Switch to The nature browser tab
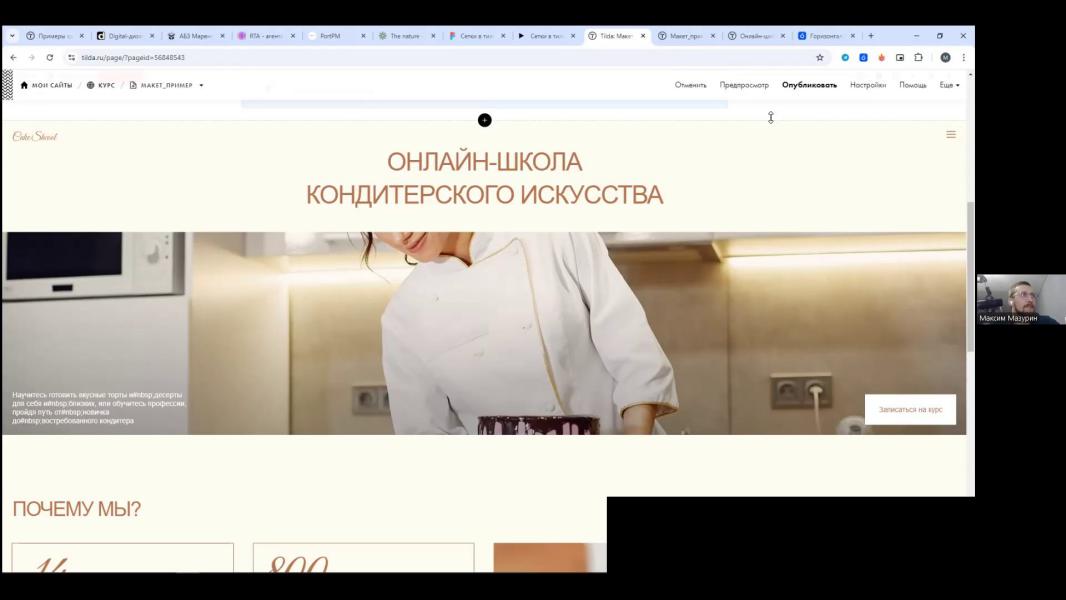Viewport: 1066px width, 600px height. tap(404, 36)
